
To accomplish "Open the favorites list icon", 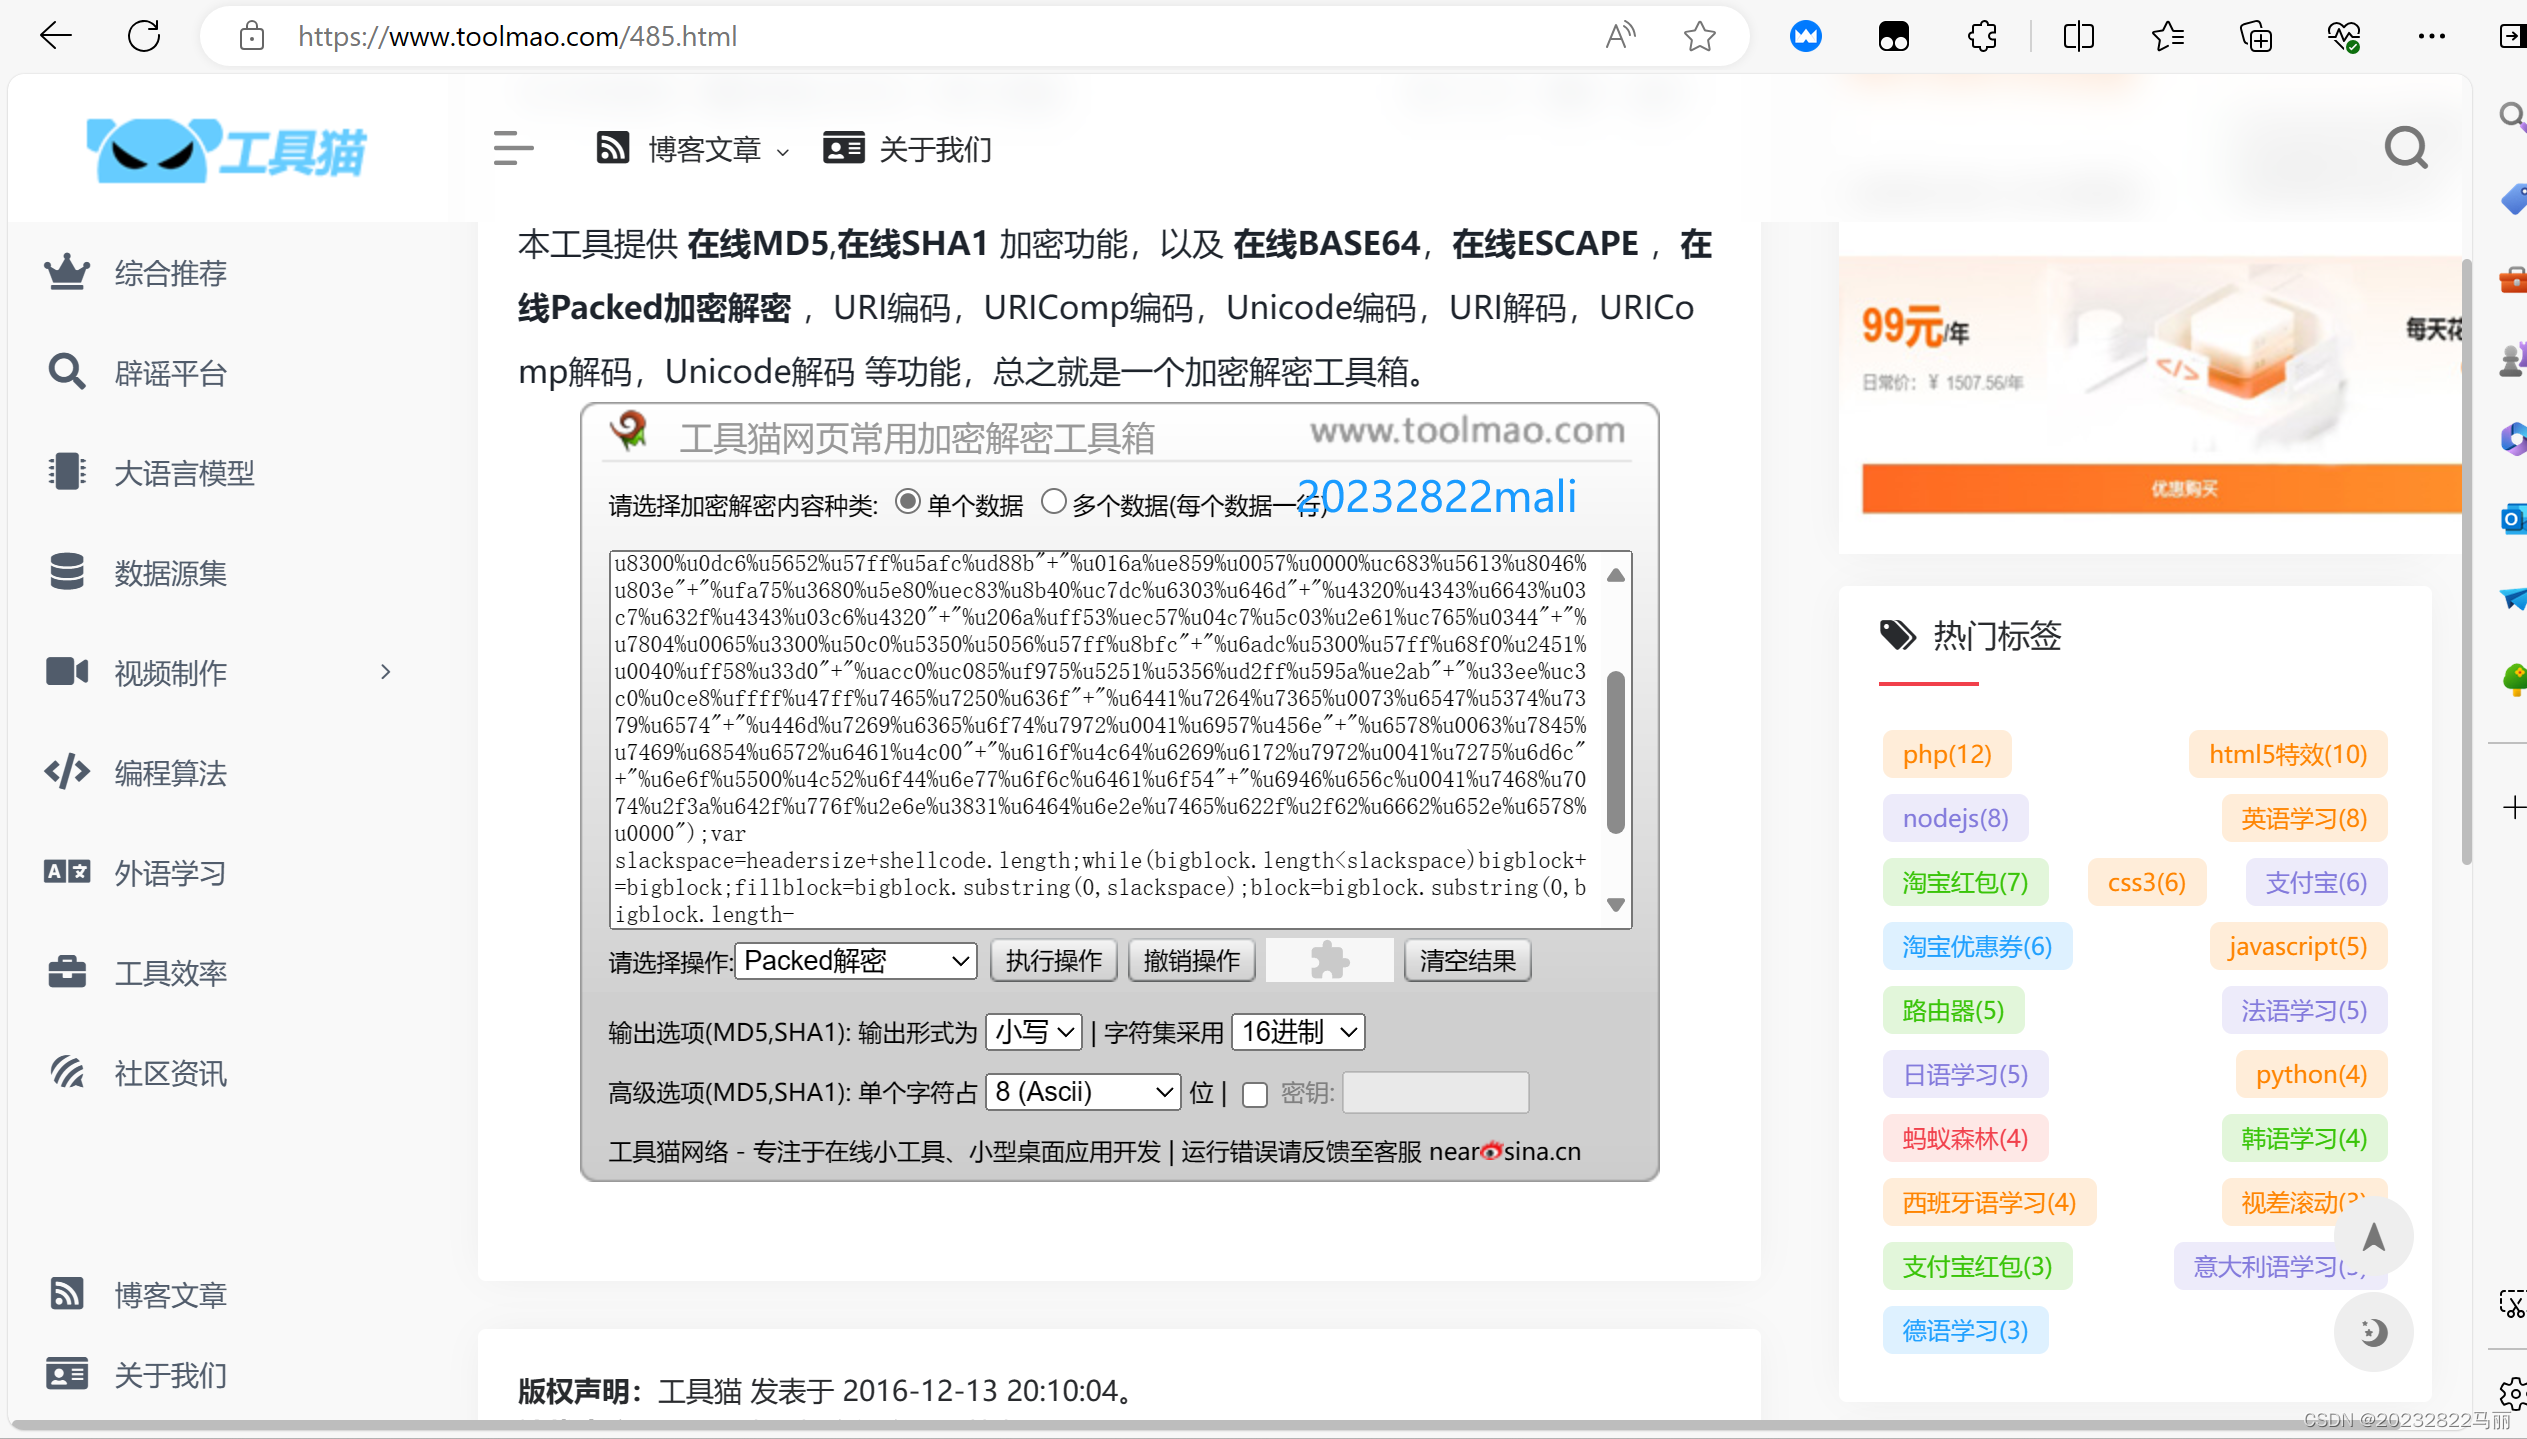I will click(x=2167, y=36).
